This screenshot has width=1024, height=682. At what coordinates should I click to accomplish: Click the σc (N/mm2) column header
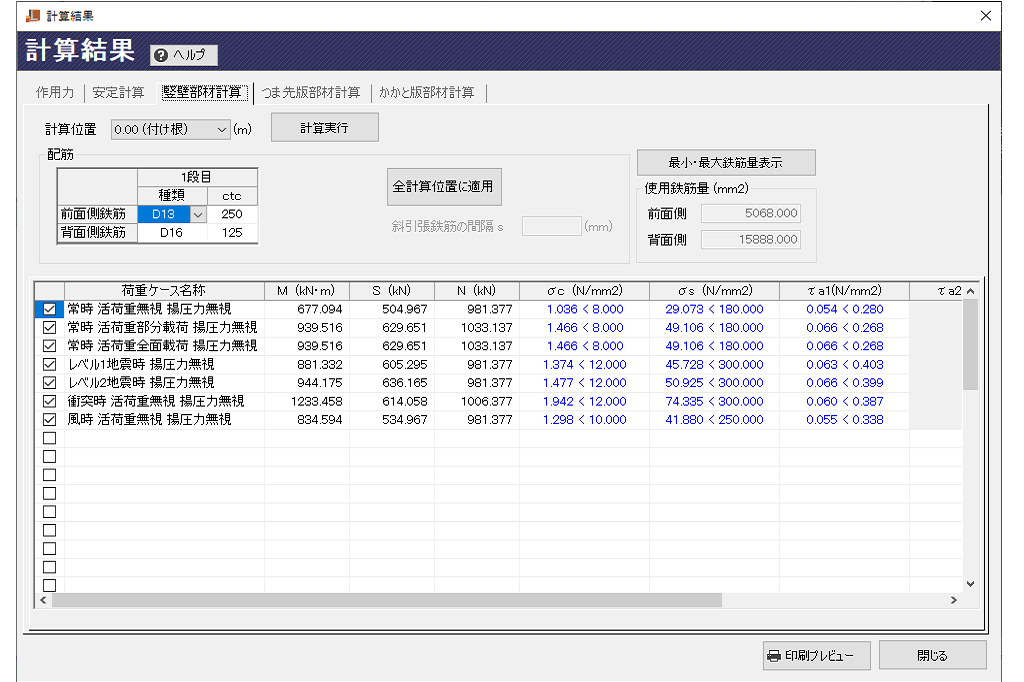tap(584, 291)
